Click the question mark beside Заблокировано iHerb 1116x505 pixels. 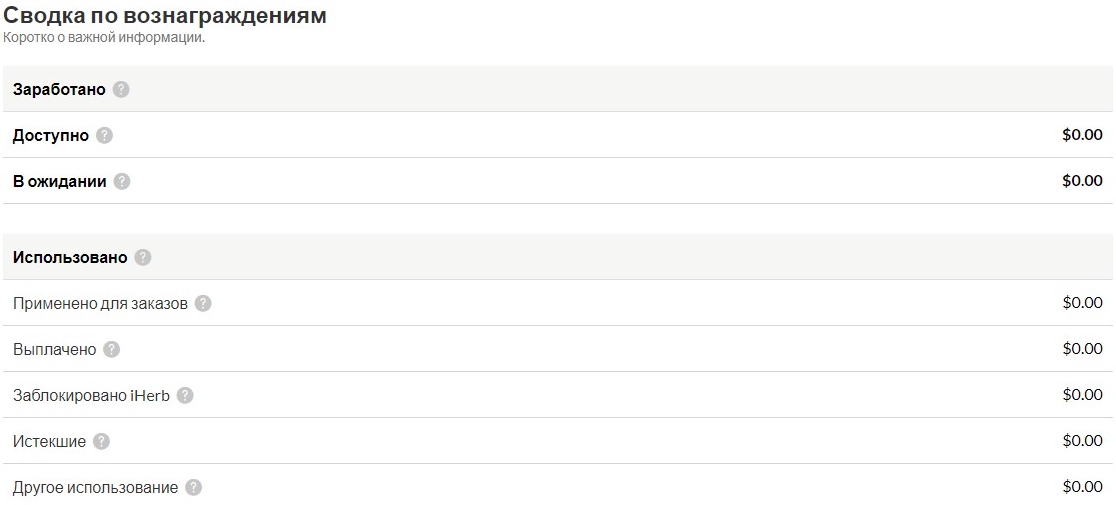[x=184, y=395]
